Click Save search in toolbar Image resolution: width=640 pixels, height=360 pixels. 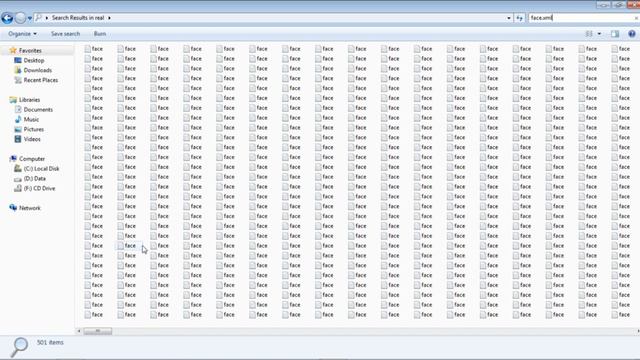click(x=65, y=34)
